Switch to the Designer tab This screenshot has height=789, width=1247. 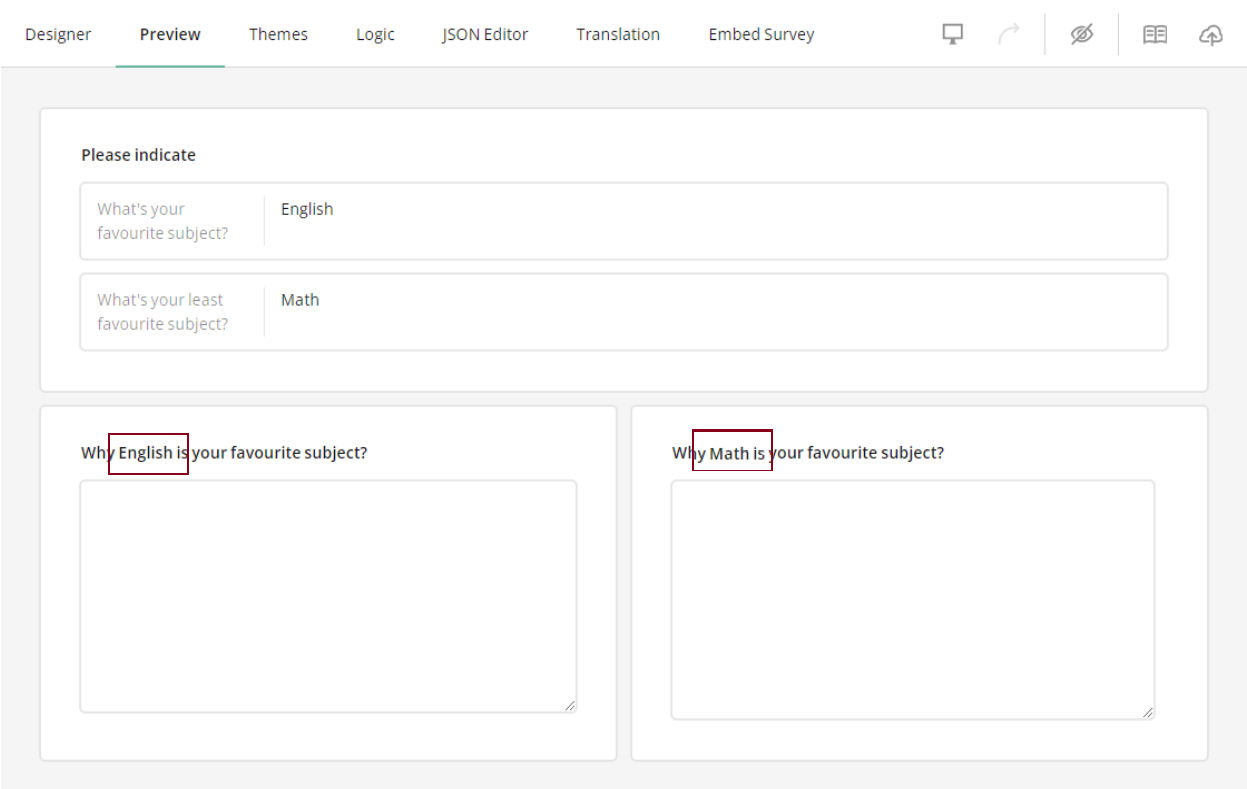coord(58,33)
